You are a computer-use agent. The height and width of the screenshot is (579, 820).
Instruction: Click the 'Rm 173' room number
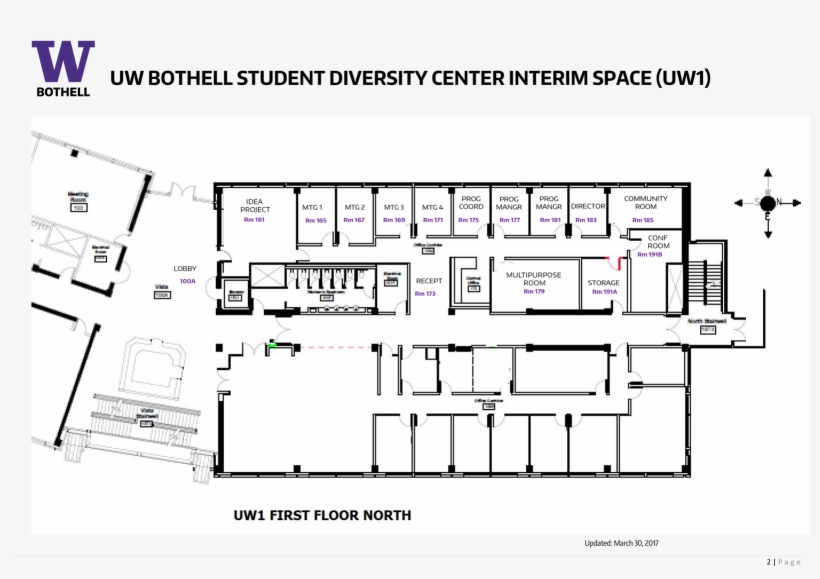tap(425, 293)
